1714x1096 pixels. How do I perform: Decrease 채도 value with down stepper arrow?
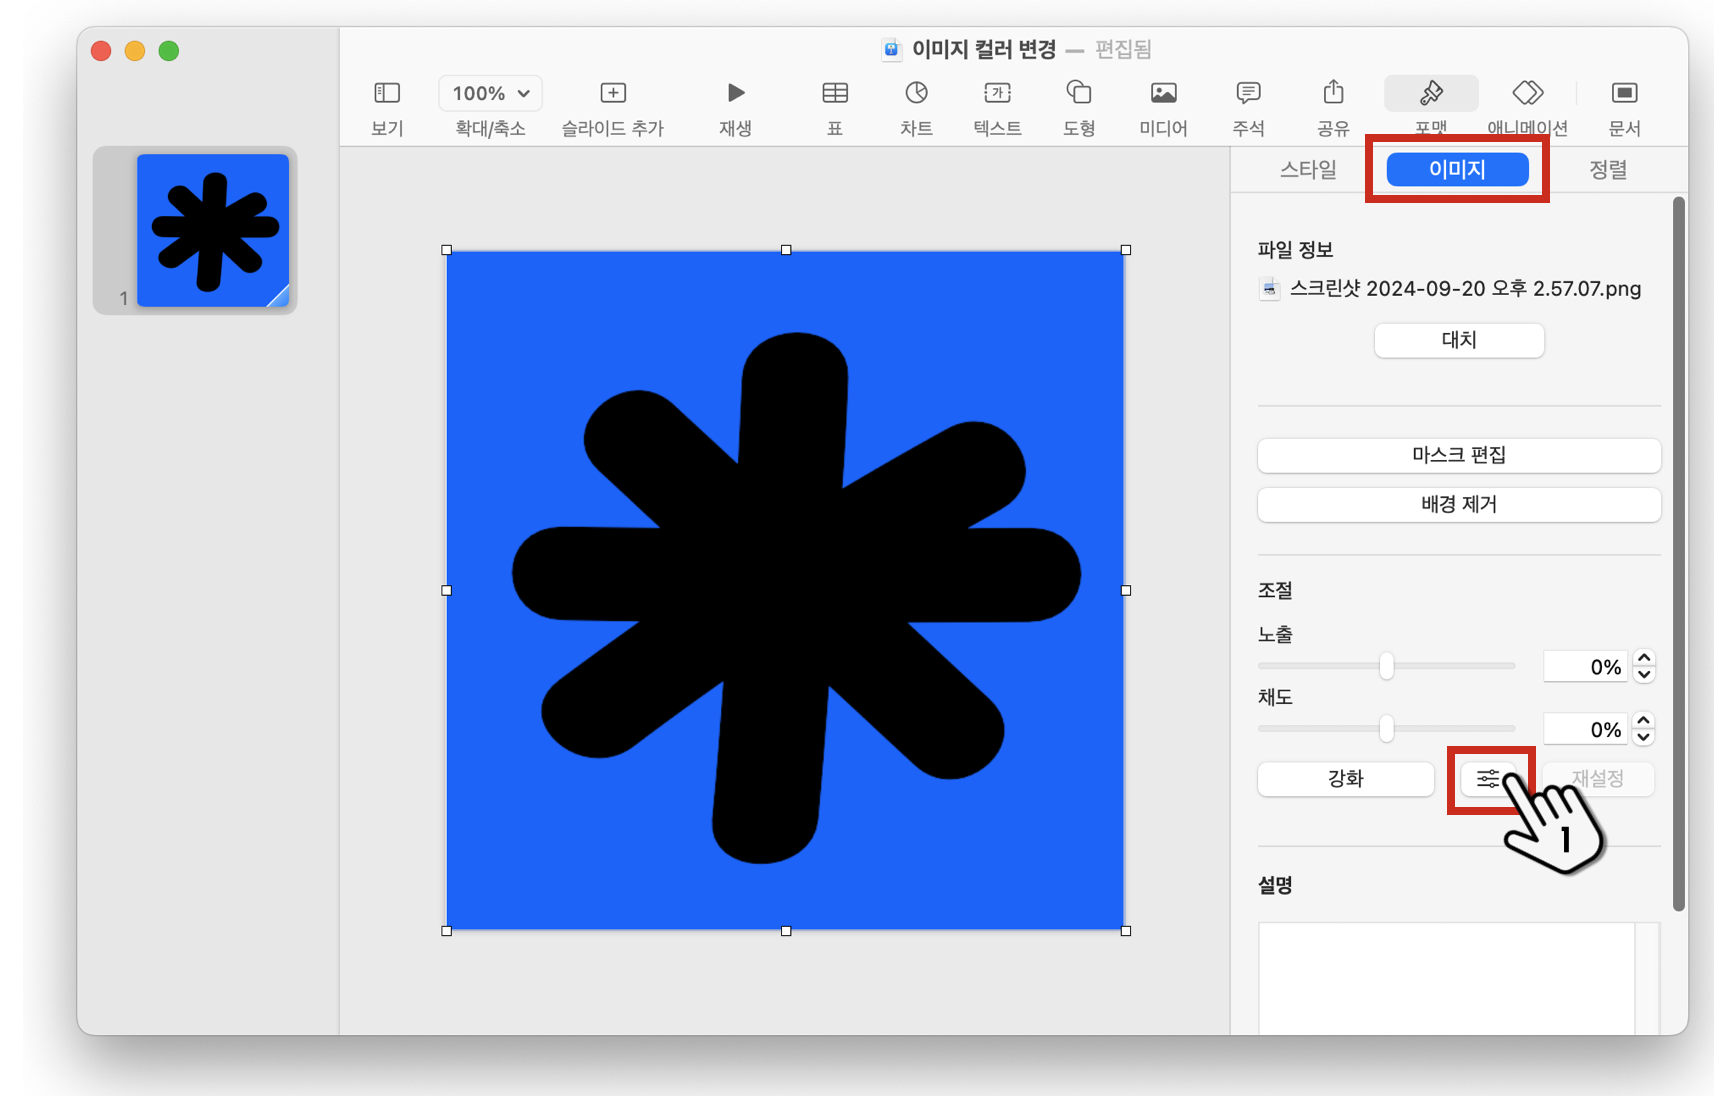point(1644,738)
